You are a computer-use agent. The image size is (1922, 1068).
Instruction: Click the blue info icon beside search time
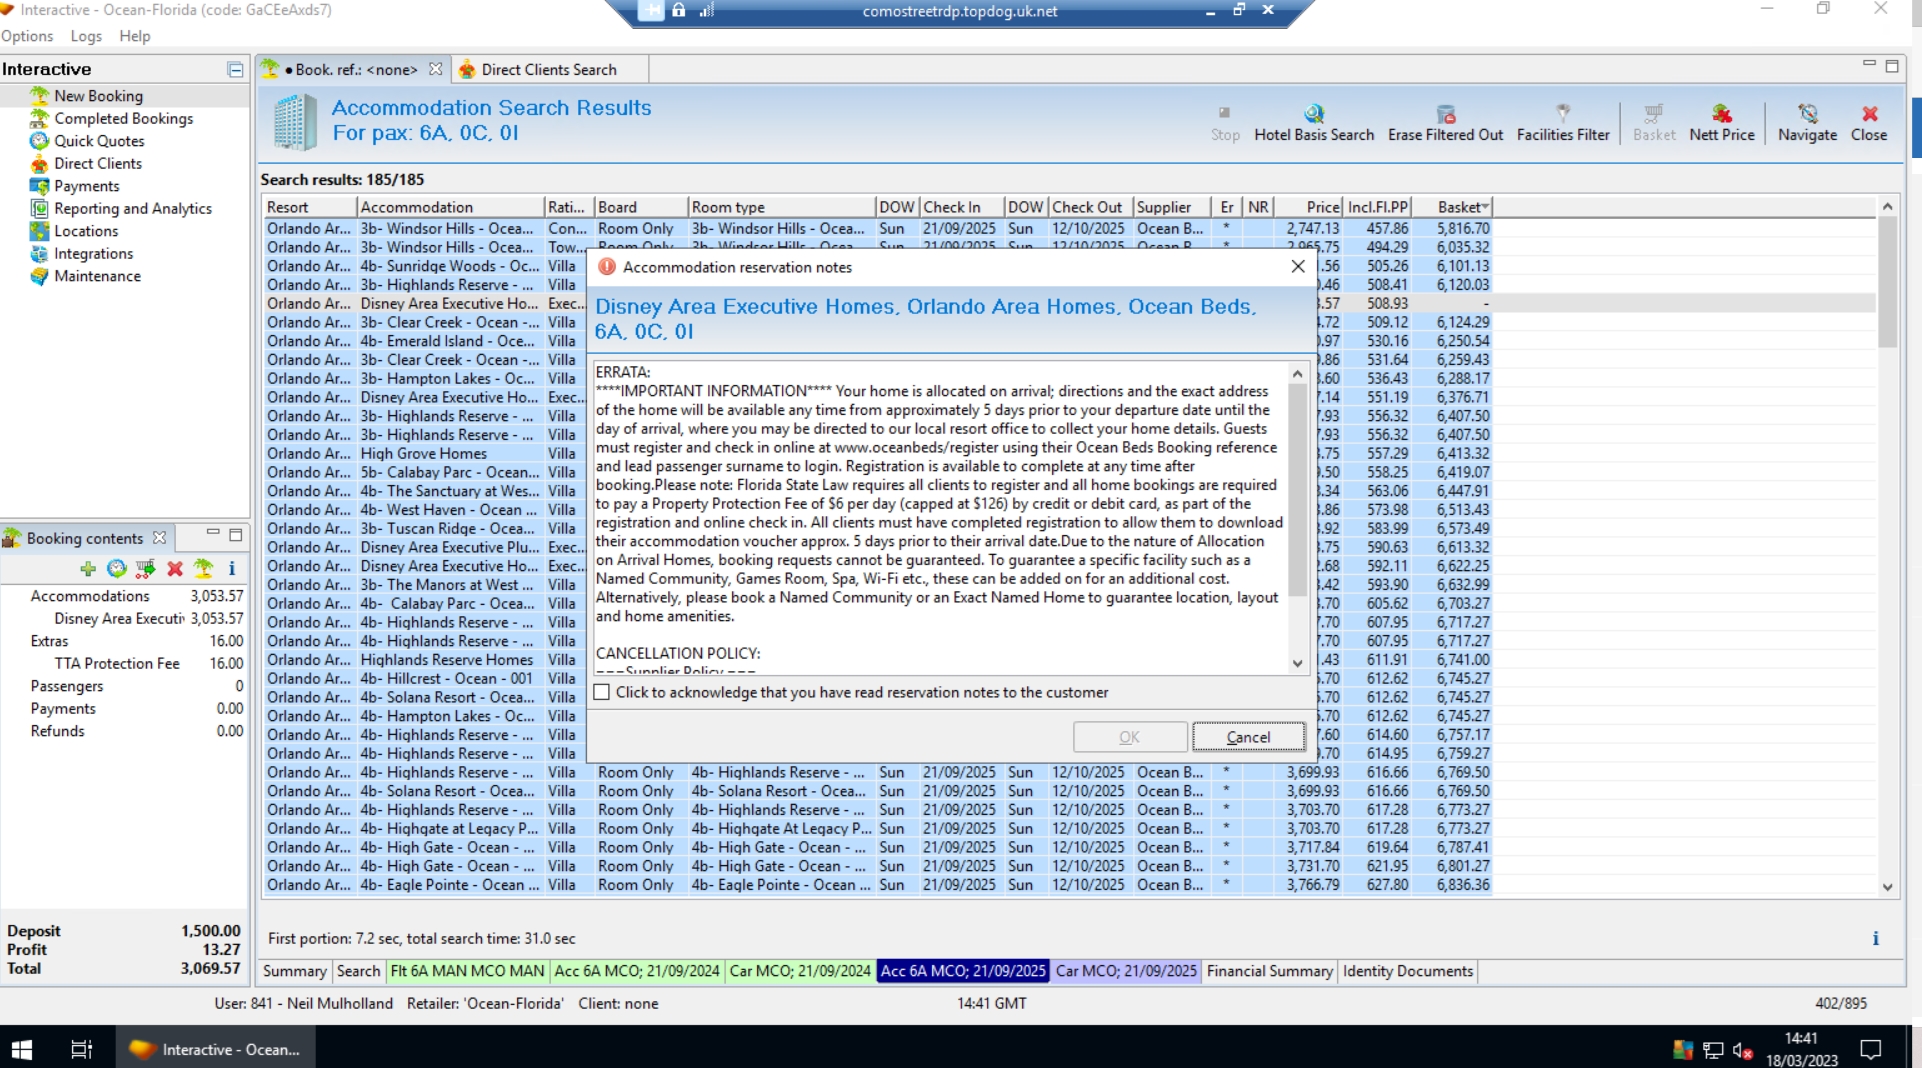coord(1875,938)
